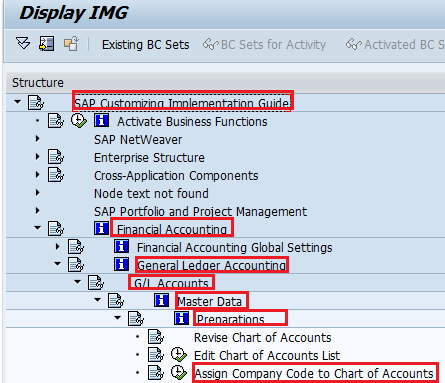
Task: Select Financial Accounting Global Settings entry
Action: pos(235,248)
